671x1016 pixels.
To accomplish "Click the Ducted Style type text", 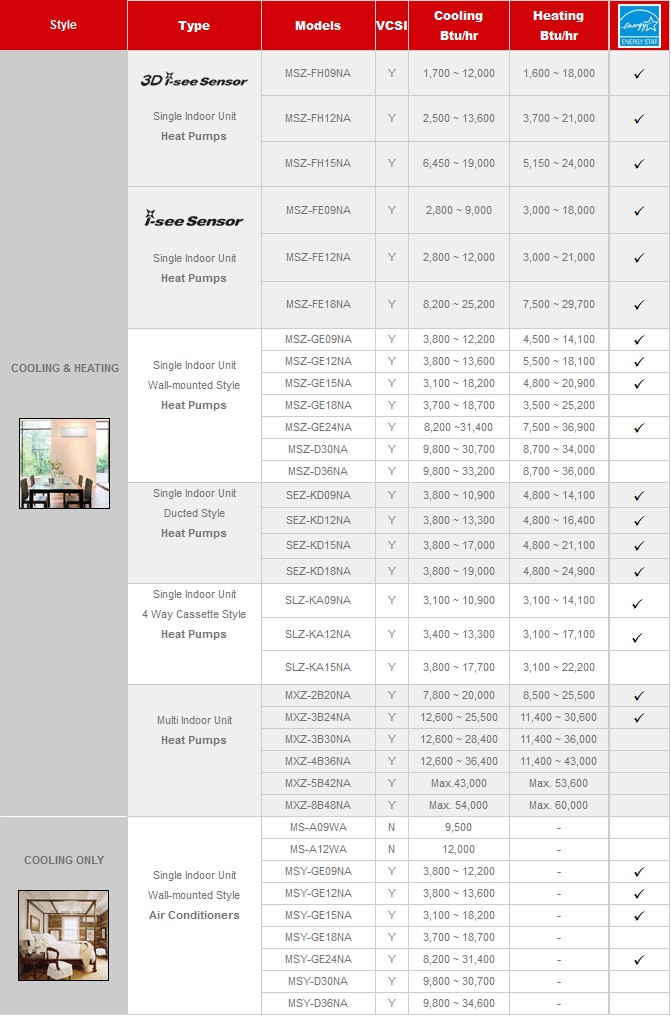I will 194,514.
